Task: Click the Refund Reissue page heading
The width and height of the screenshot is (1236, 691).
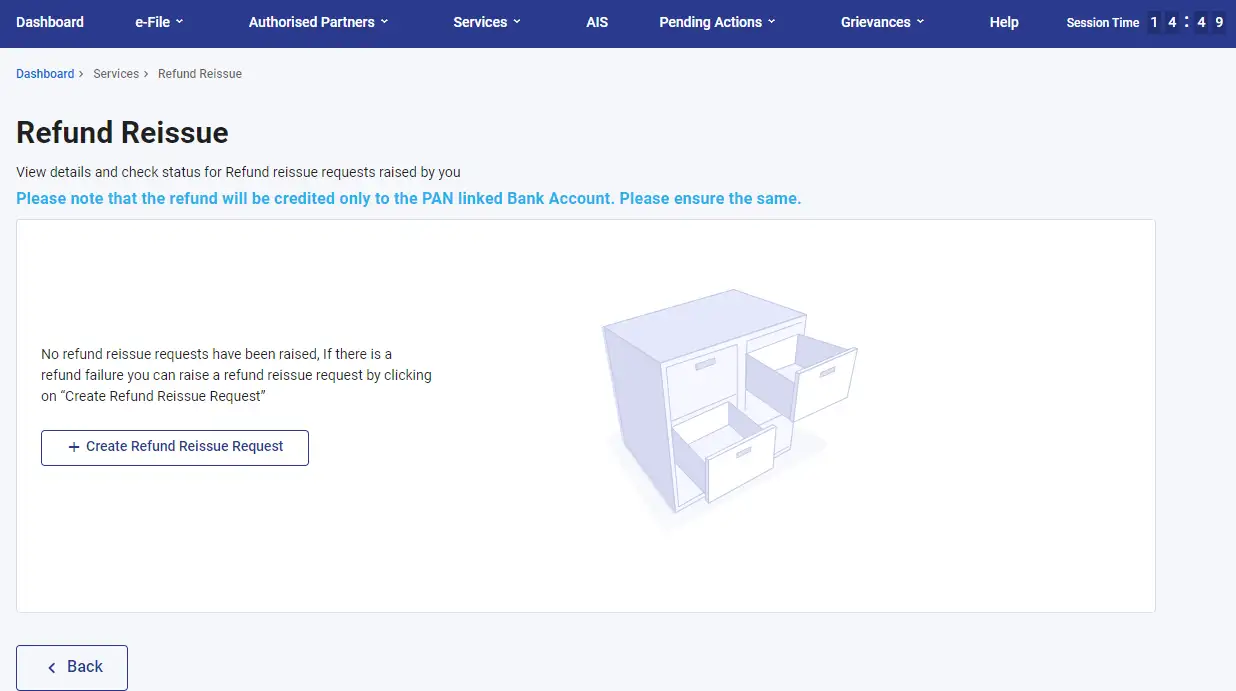Action: (x=122, y=133)
